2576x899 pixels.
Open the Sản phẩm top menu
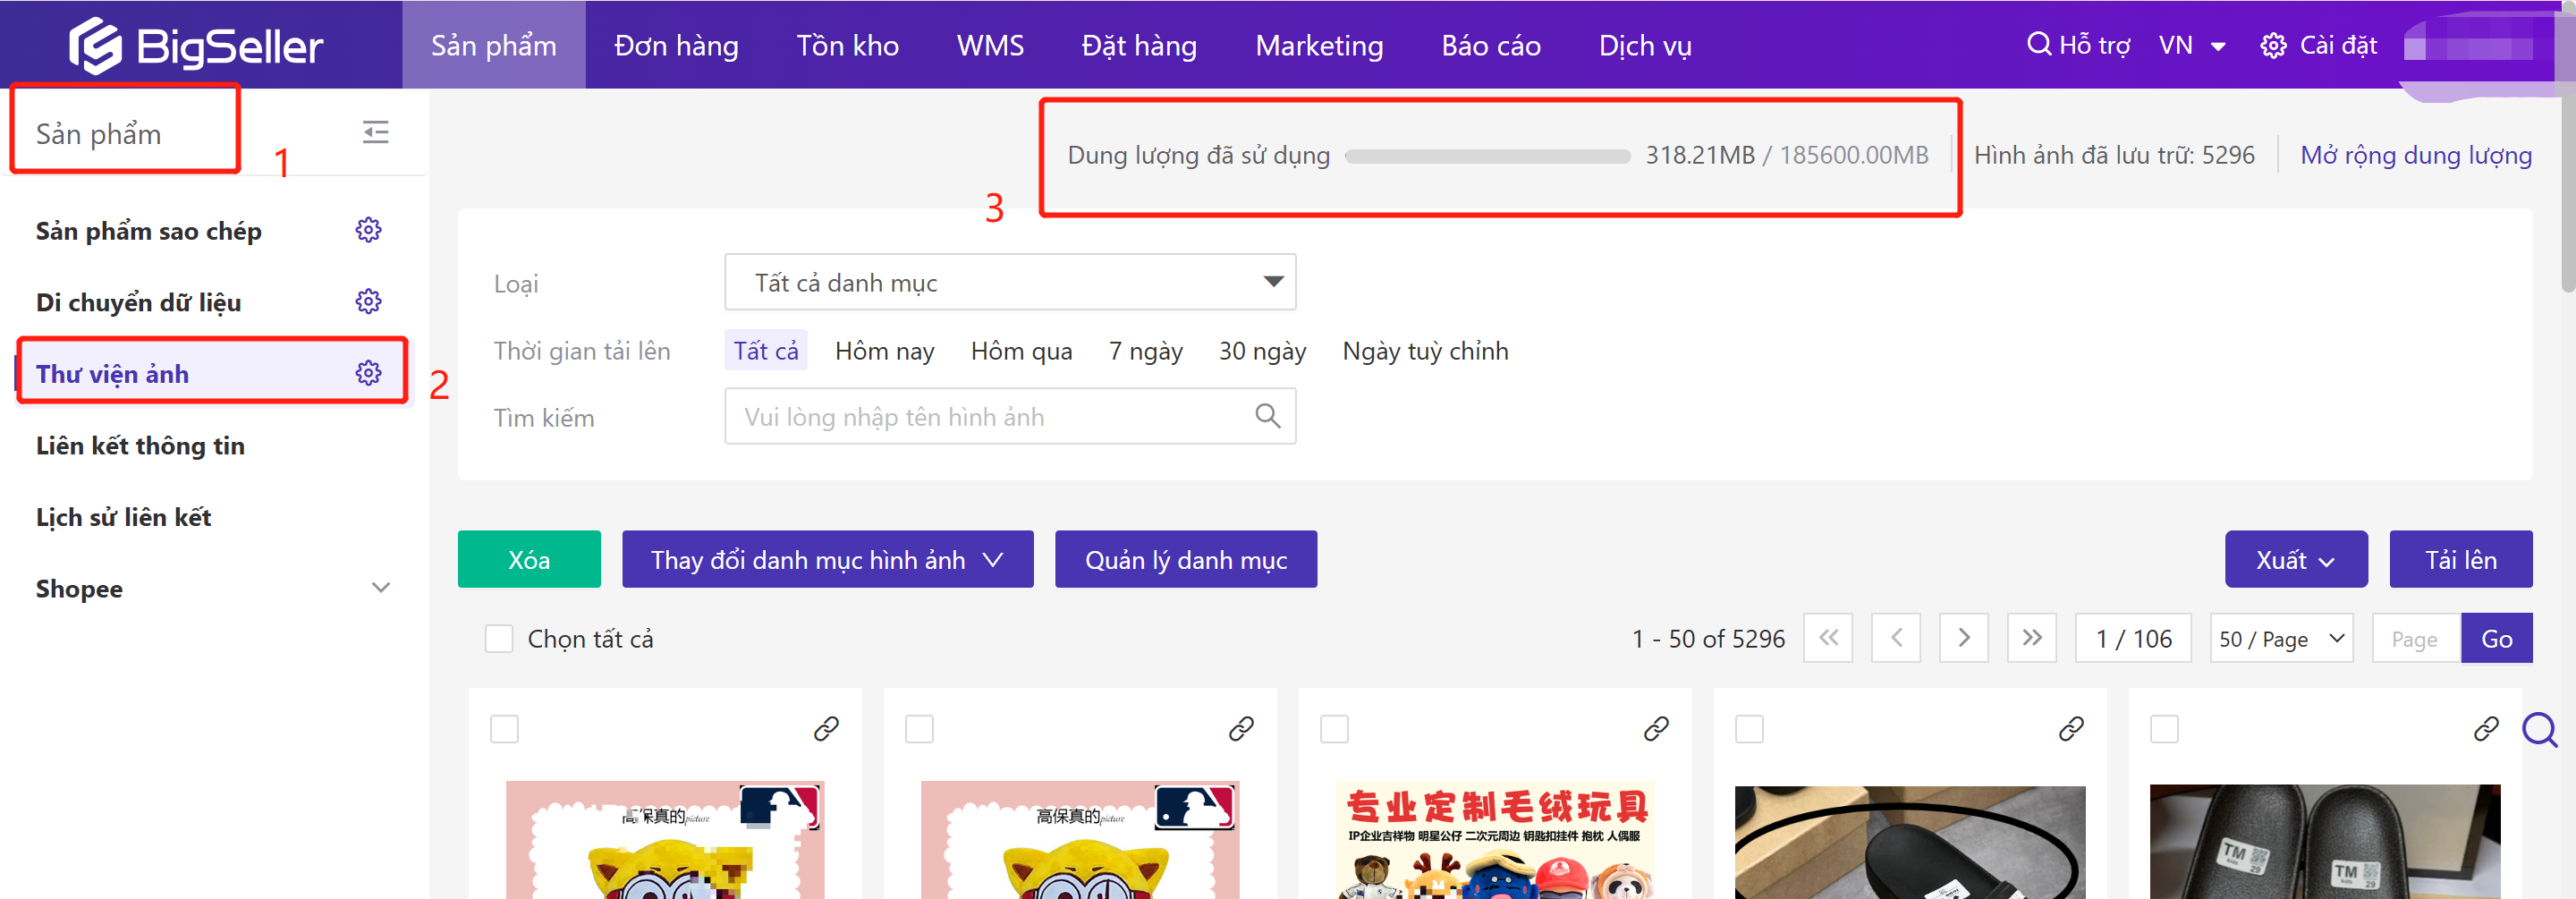tap(494, 45)
